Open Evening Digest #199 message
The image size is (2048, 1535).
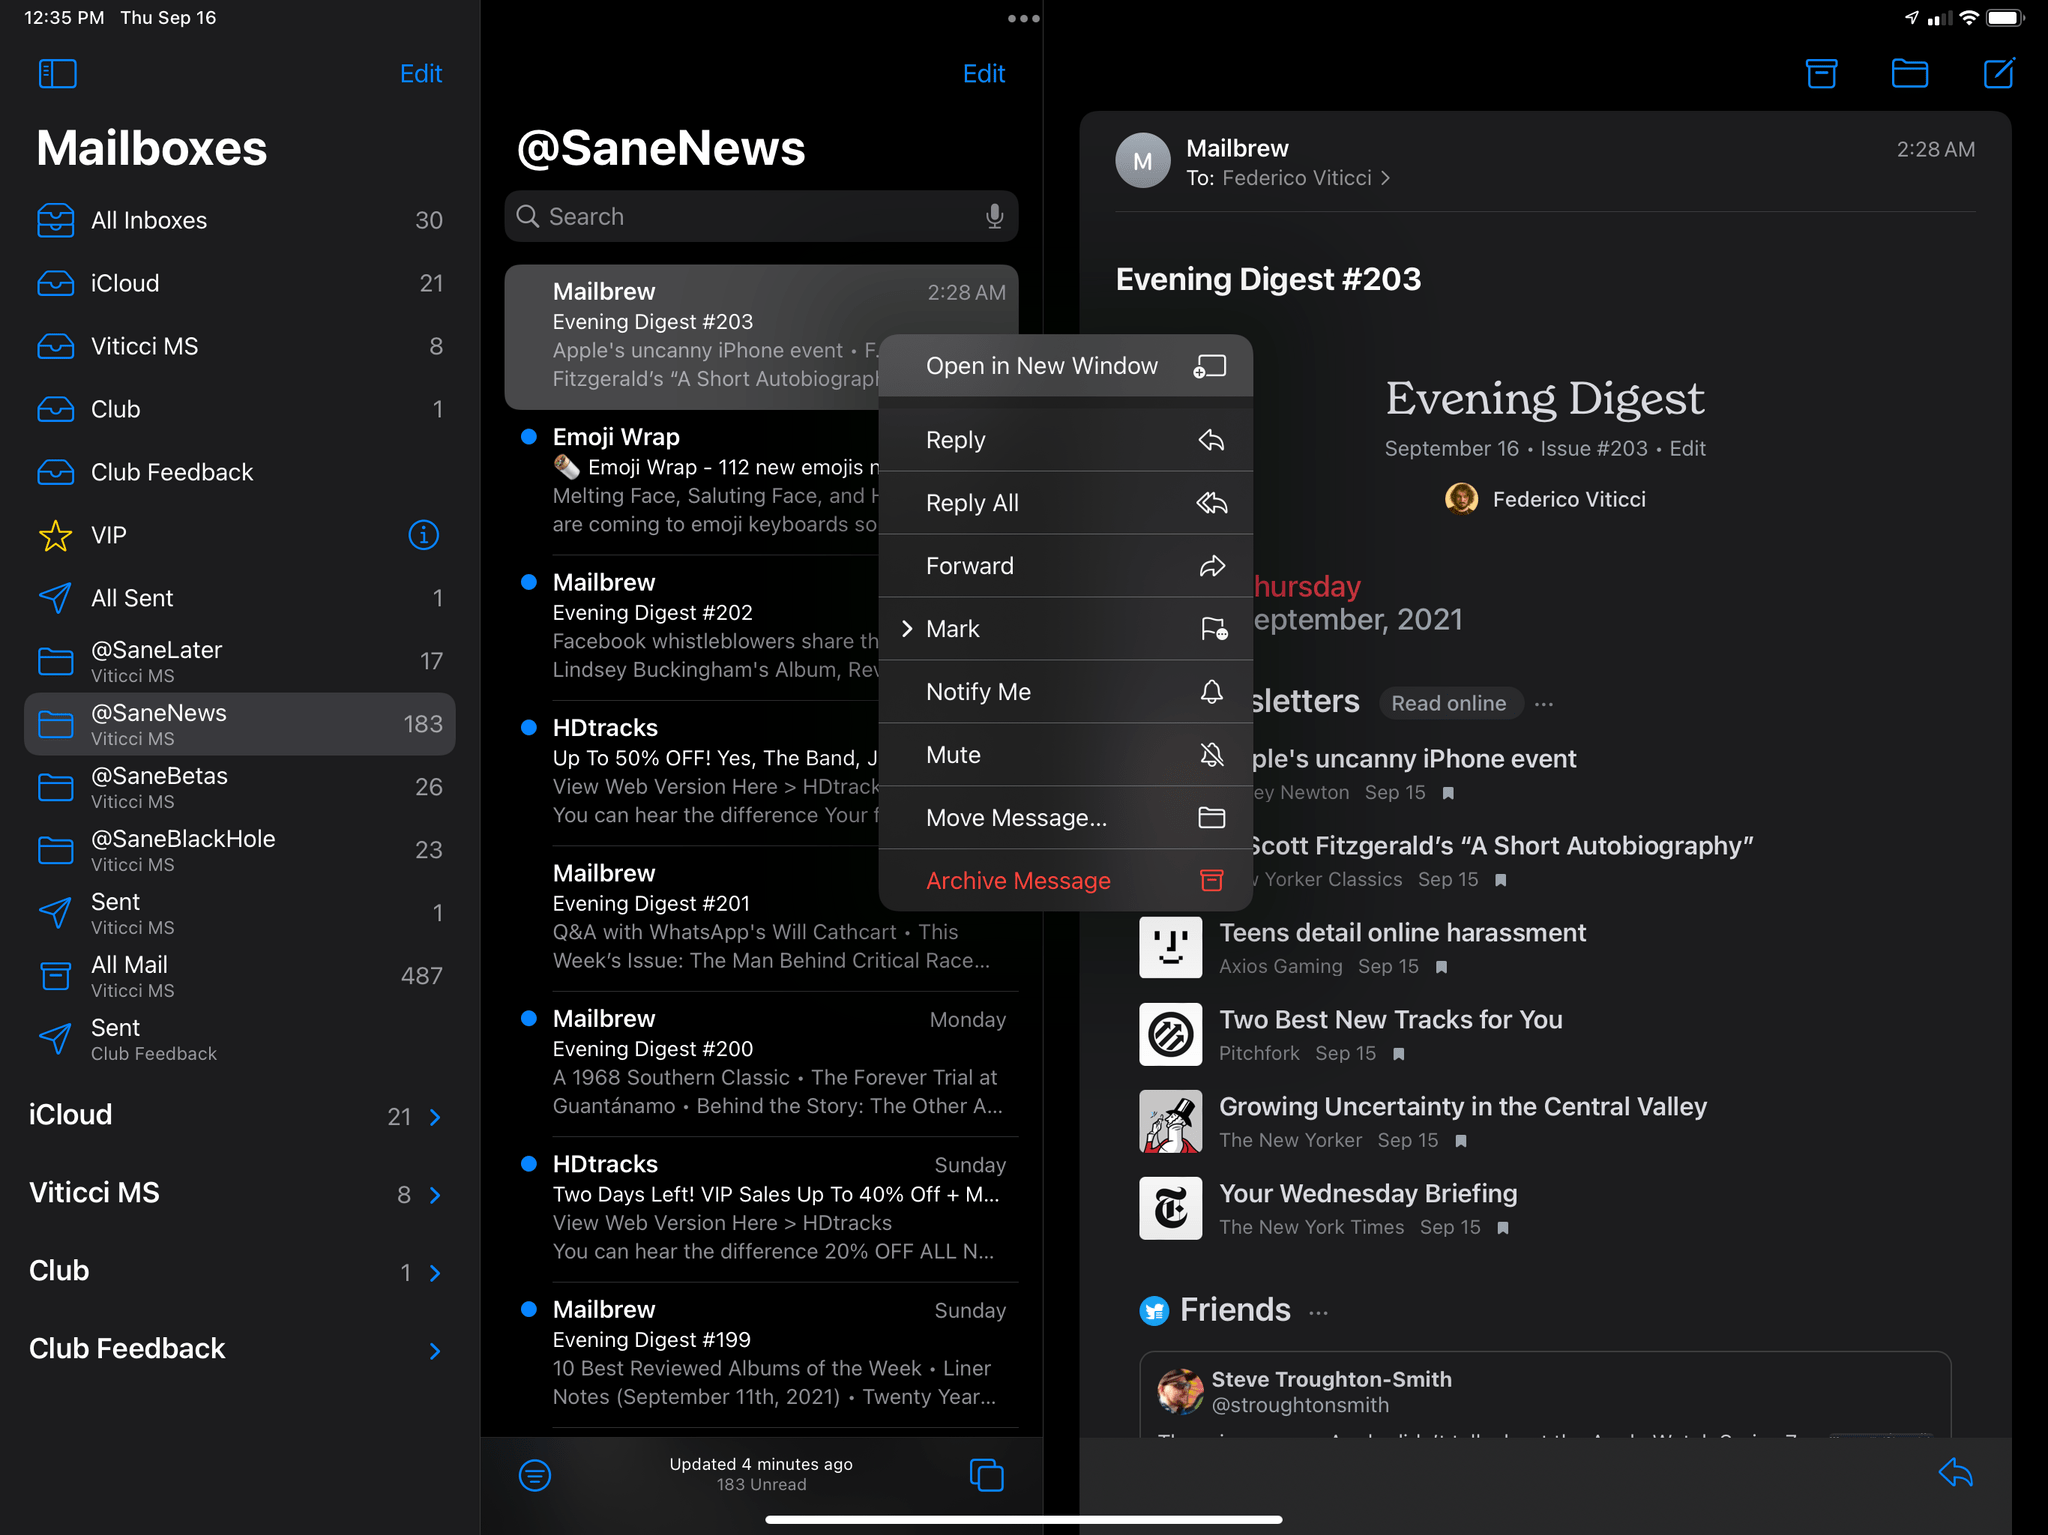pyautogui.click(x=761, y=1354)
